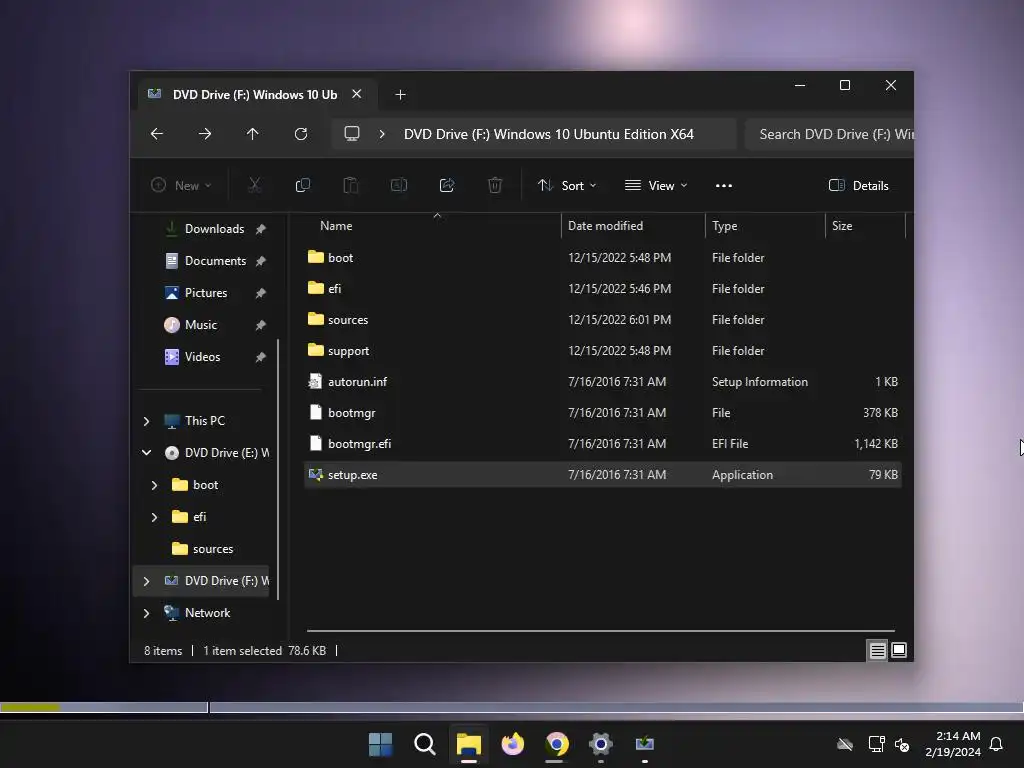The image size is (1024, 768).
Task: Click File Explorer taskbar icon
Action: [x=468, y=744]
